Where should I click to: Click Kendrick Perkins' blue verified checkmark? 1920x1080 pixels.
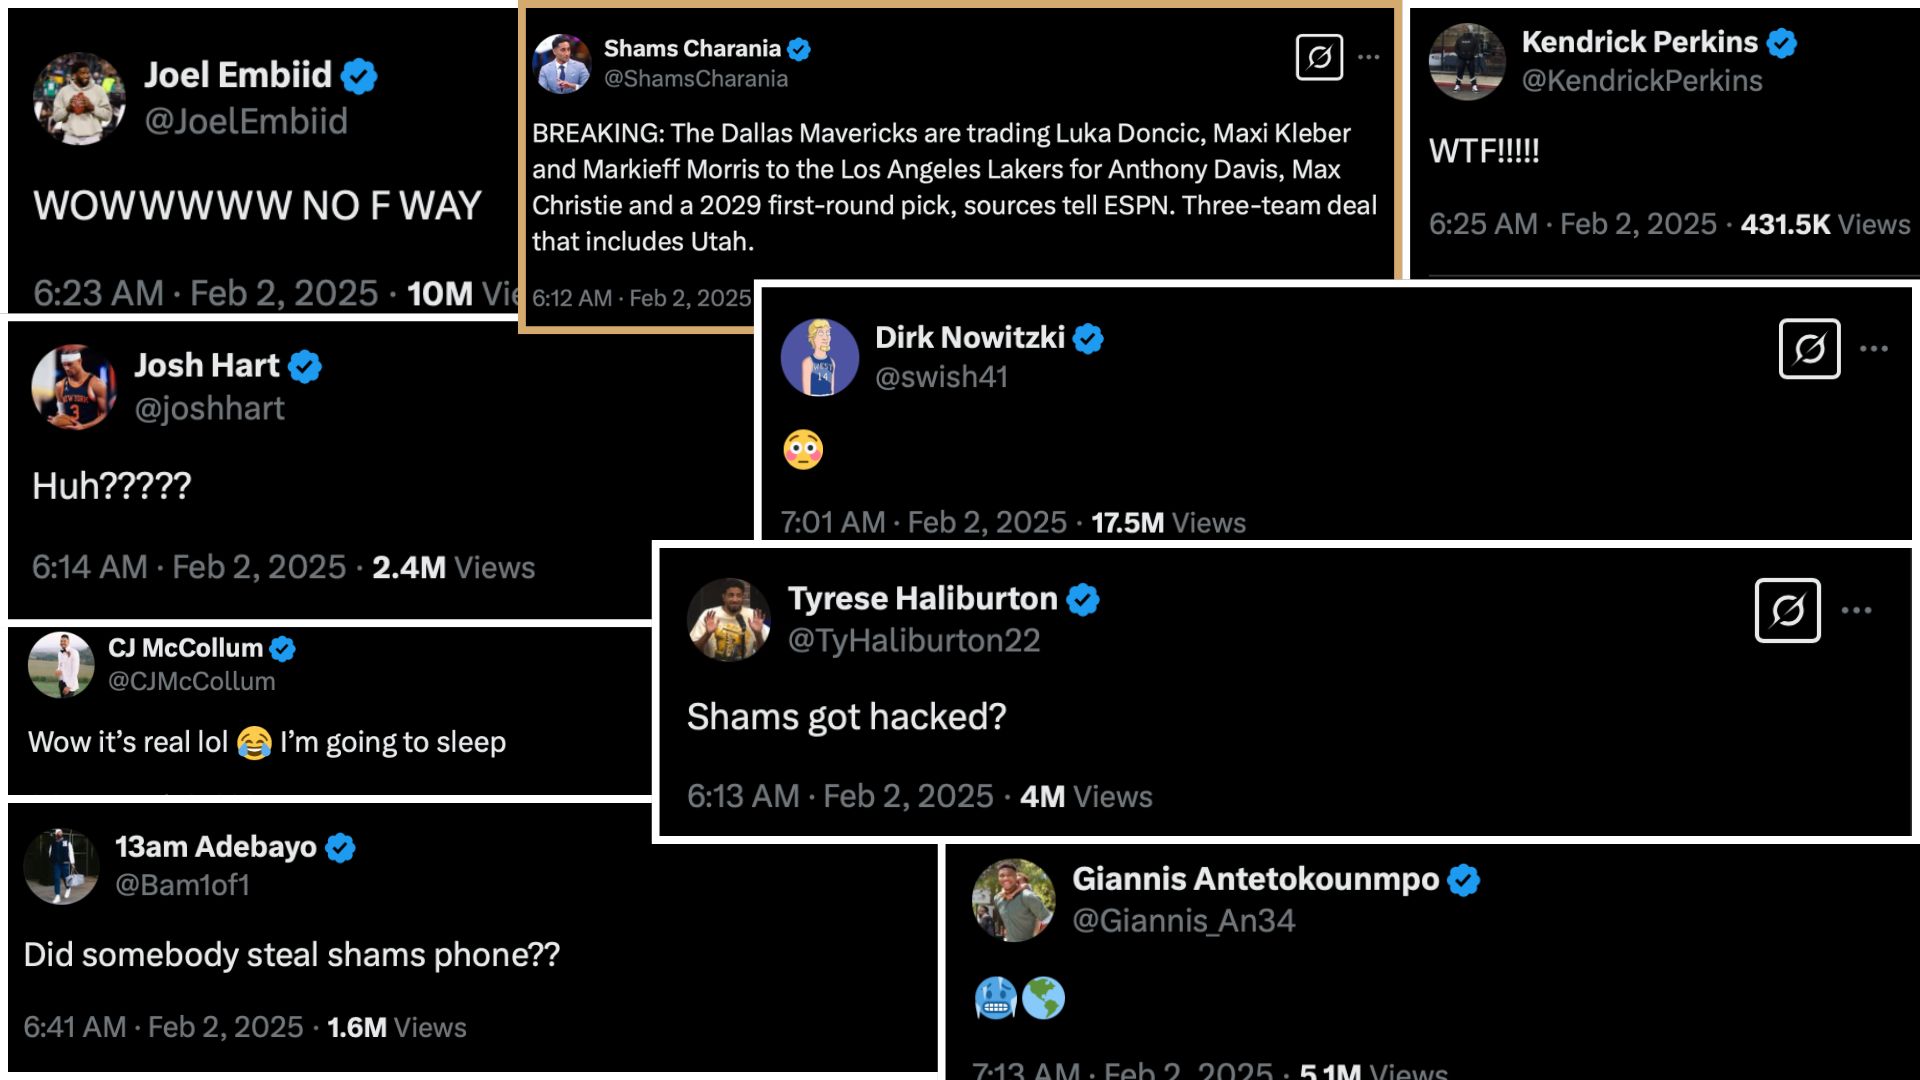click(x=1782, y=43)
